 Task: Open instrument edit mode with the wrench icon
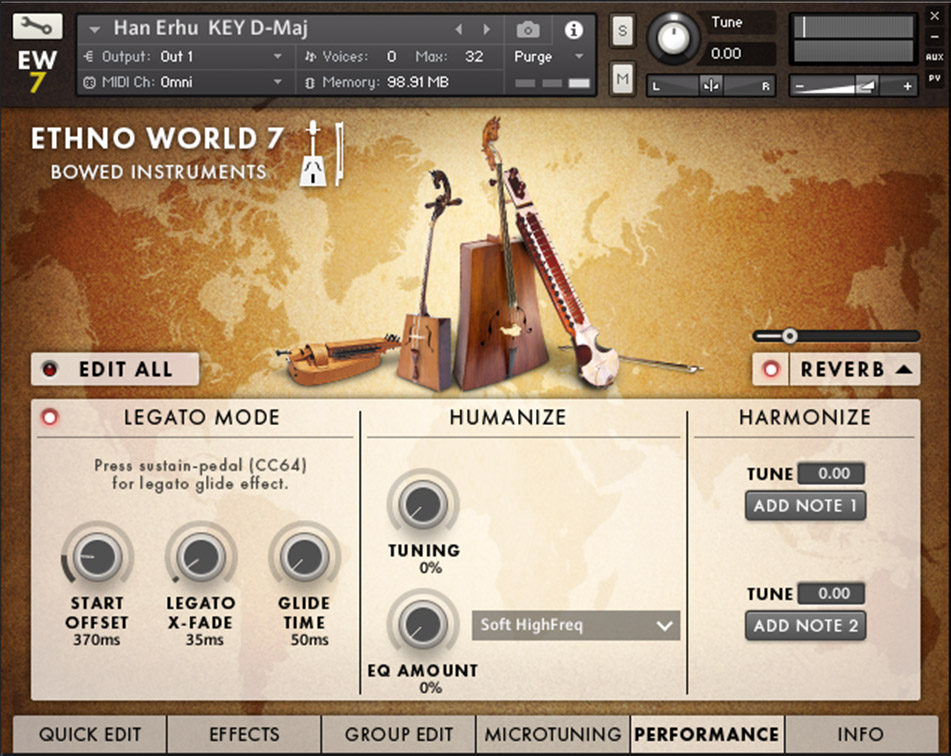coord(37,27)
